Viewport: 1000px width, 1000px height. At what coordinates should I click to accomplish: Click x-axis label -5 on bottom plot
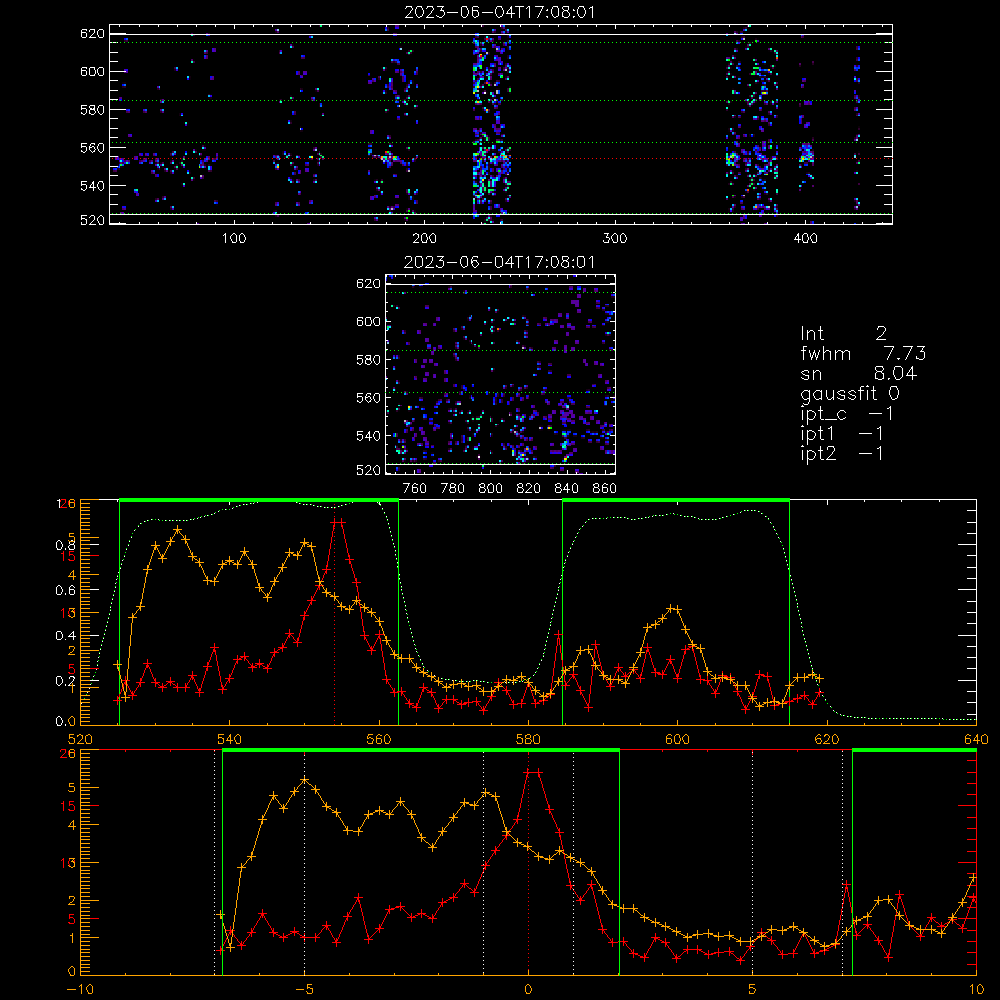pyautogui.click(x=304, y=990)
